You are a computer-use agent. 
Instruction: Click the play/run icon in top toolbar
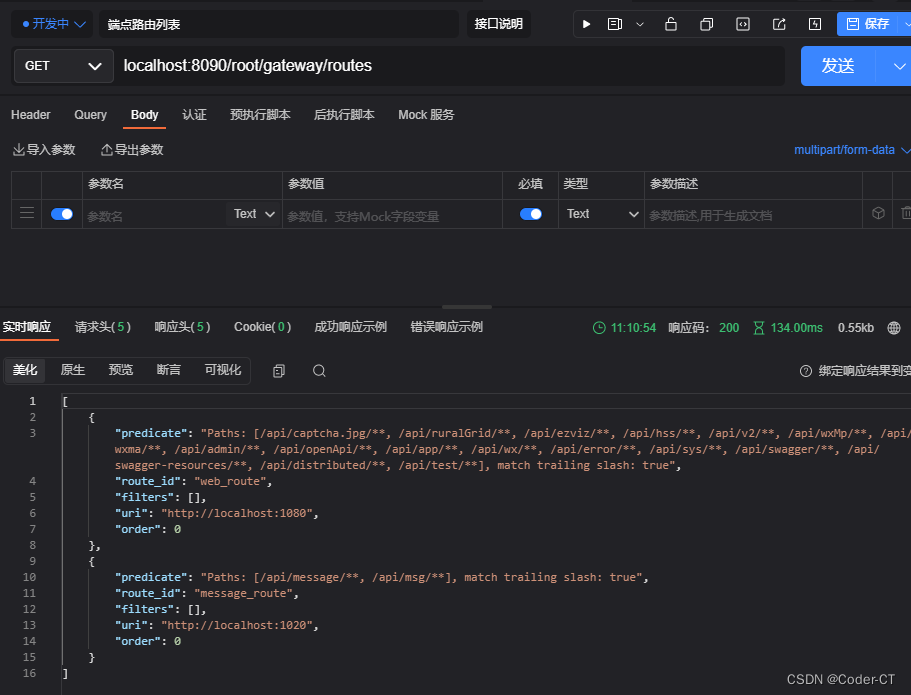pos(586,24)
